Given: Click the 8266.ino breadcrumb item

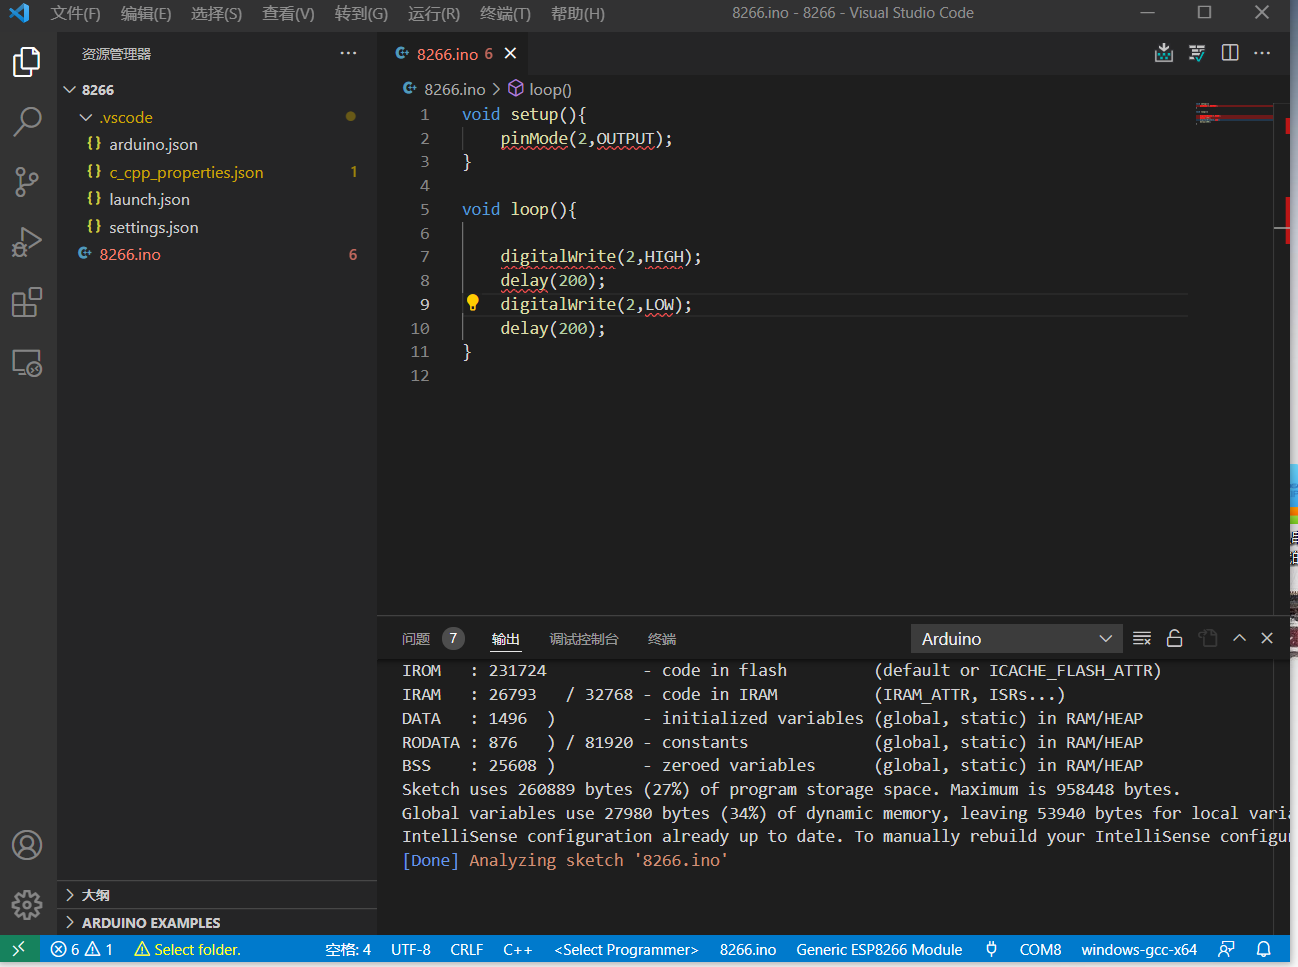Looking at the screenshot, I should (444, 89).
